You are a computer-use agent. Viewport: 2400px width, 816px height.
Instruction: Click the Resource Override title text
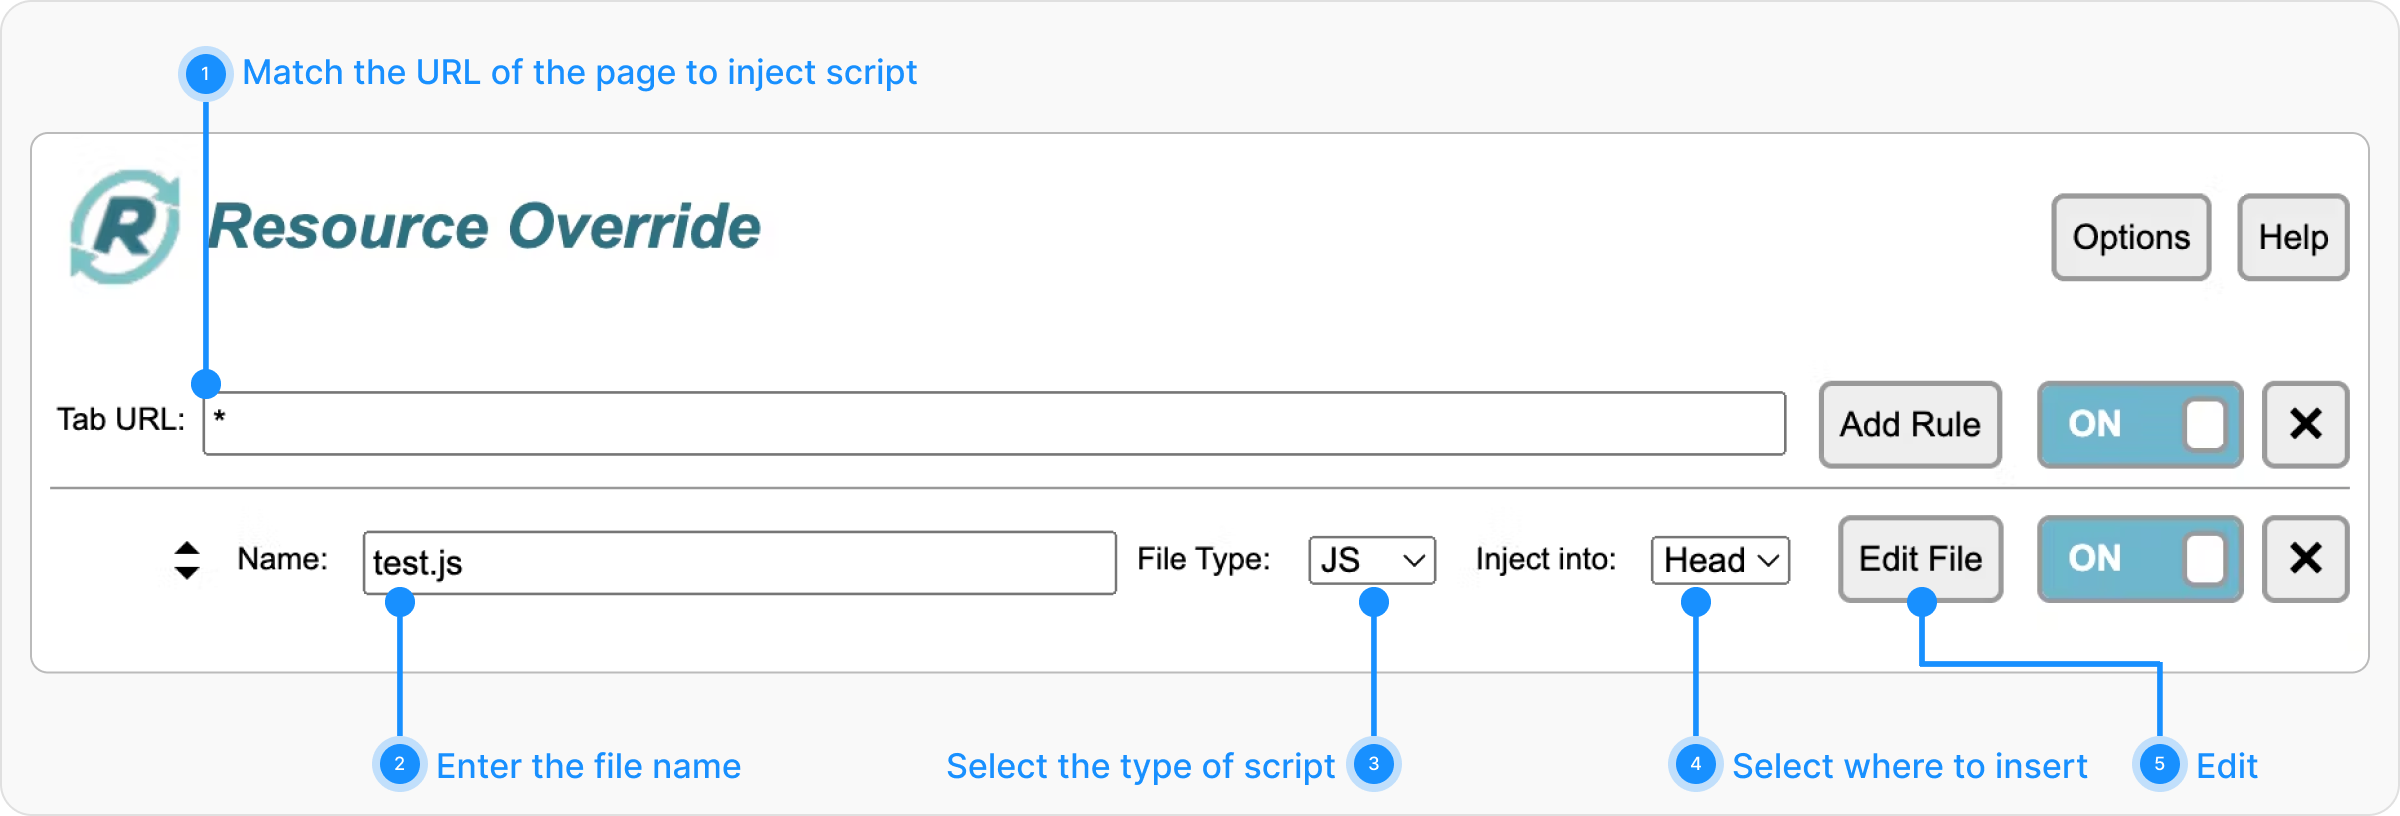click(x=484, y=227)
